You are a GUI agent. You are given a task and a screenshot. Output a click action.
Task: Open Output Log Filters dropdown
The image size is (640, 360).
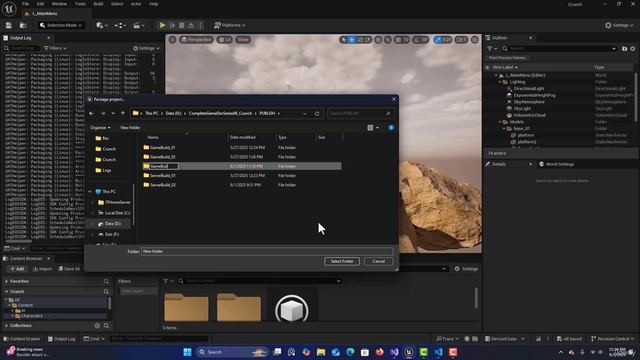click(x=55, y=48)
